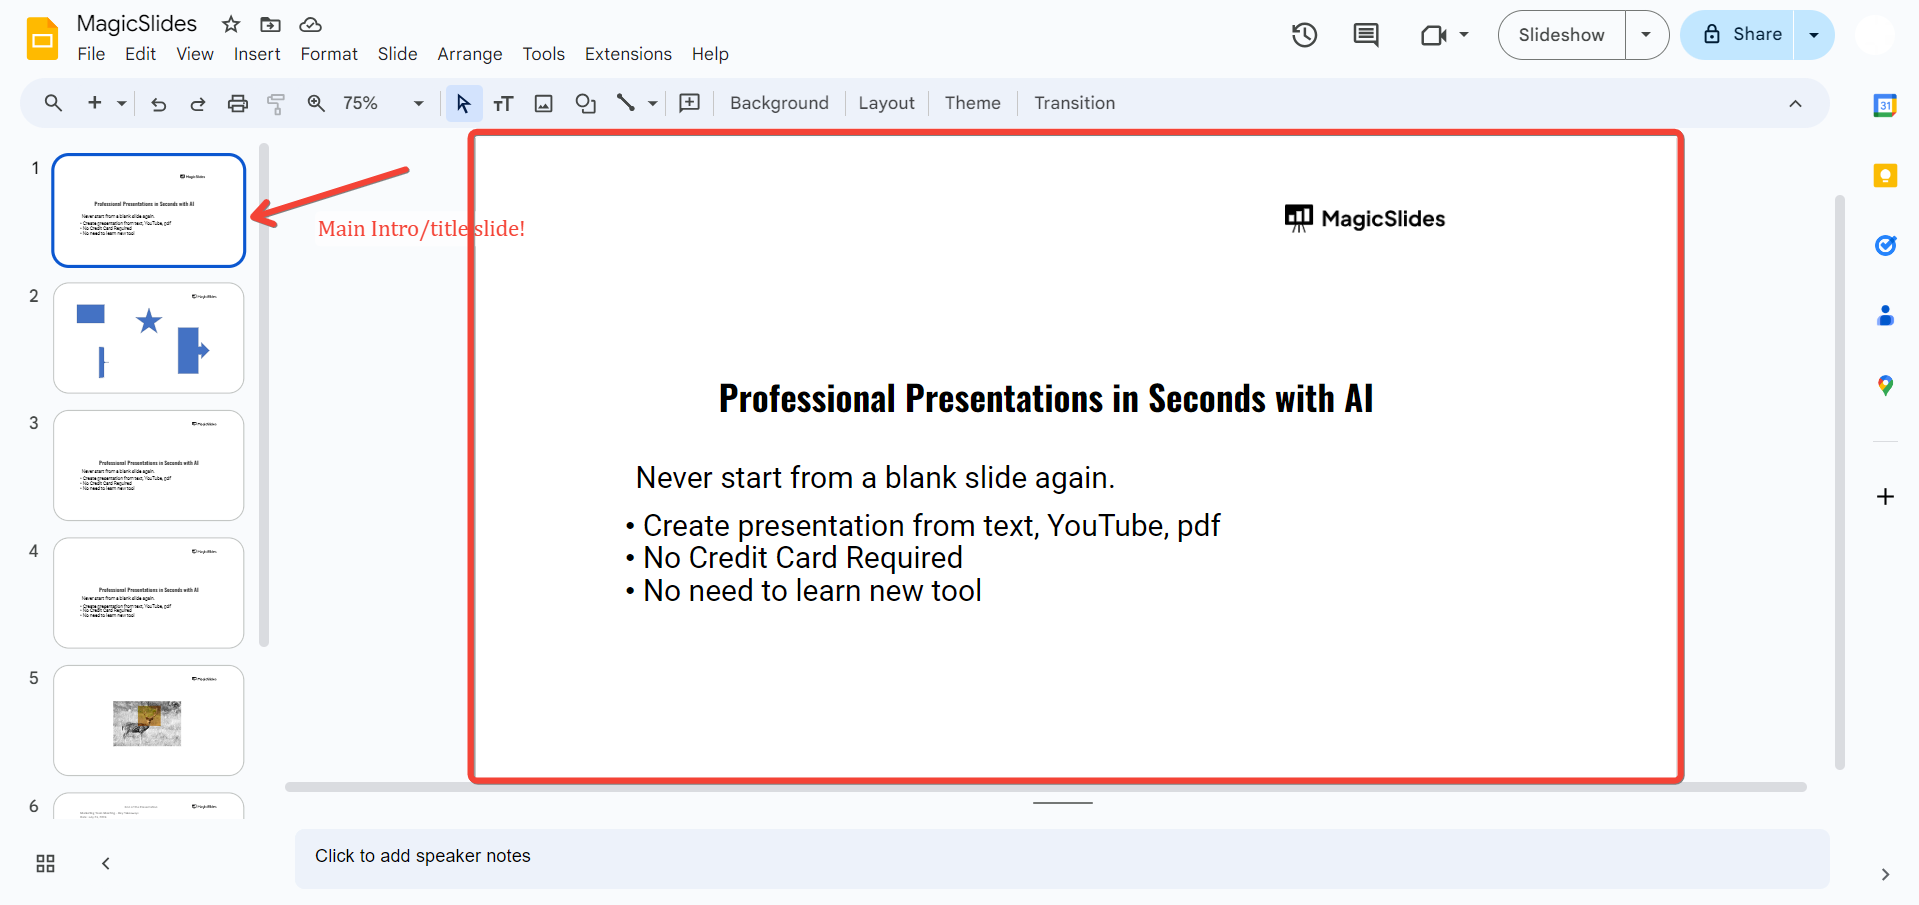Click to add speaker notes field

point(1062,858)
